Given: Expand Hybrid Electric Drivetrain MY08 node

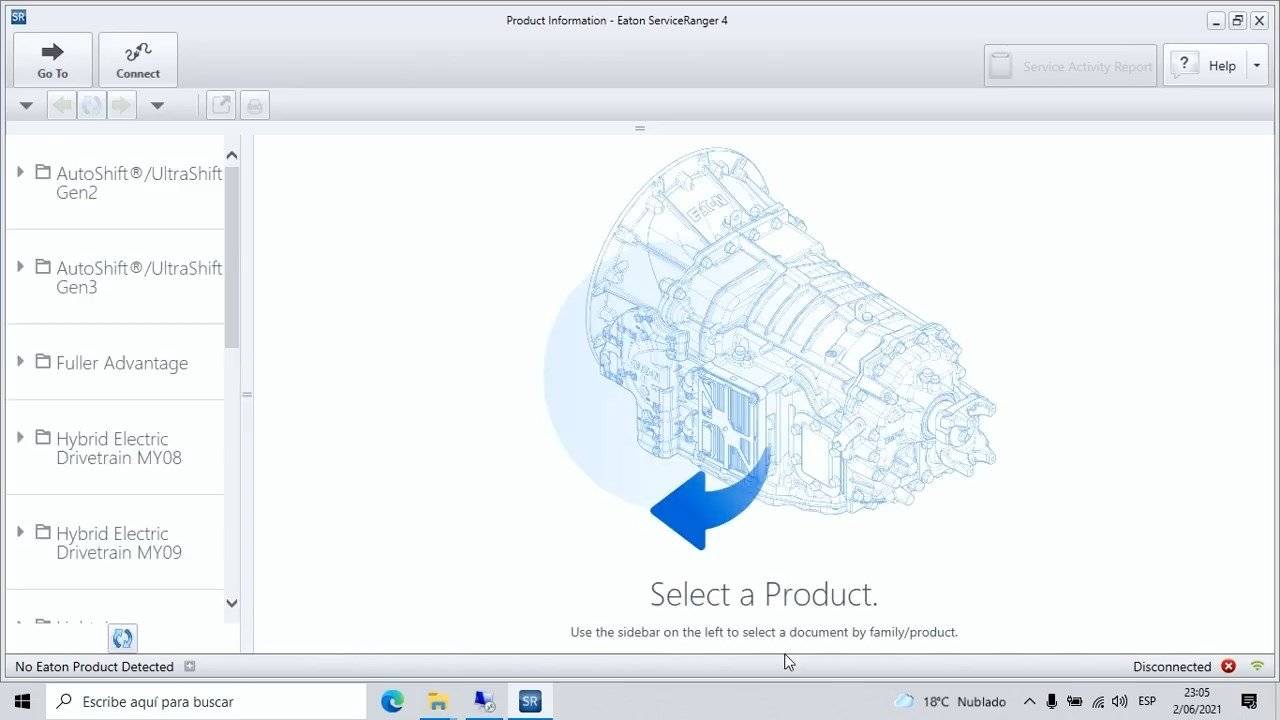Looking at the screenshot, I should [20, 437].
